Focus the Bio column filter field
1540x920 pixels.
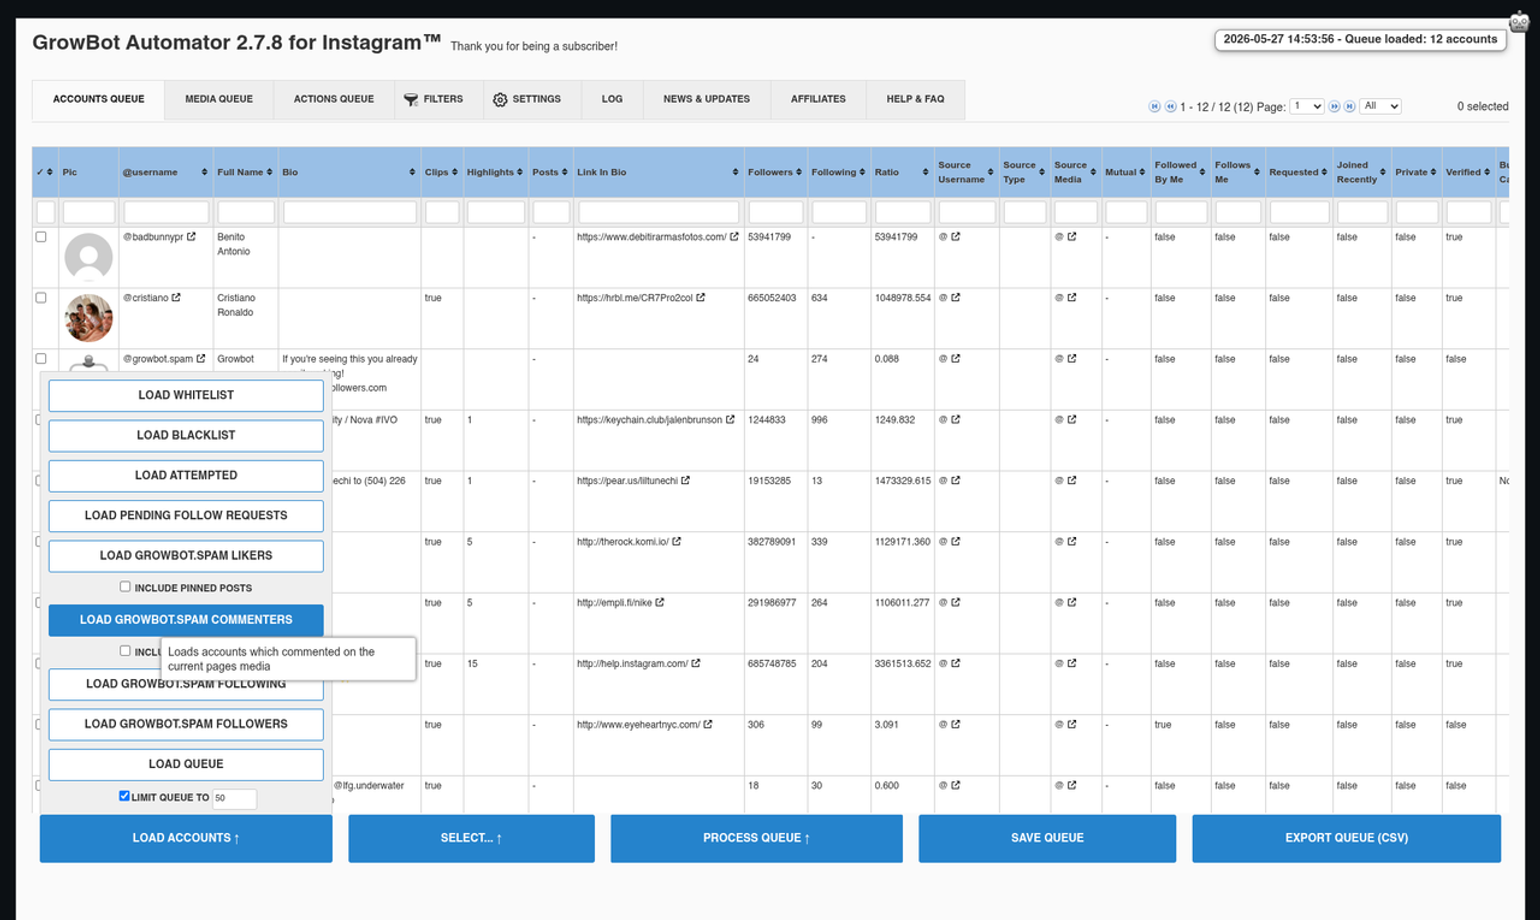pos(350,212)
